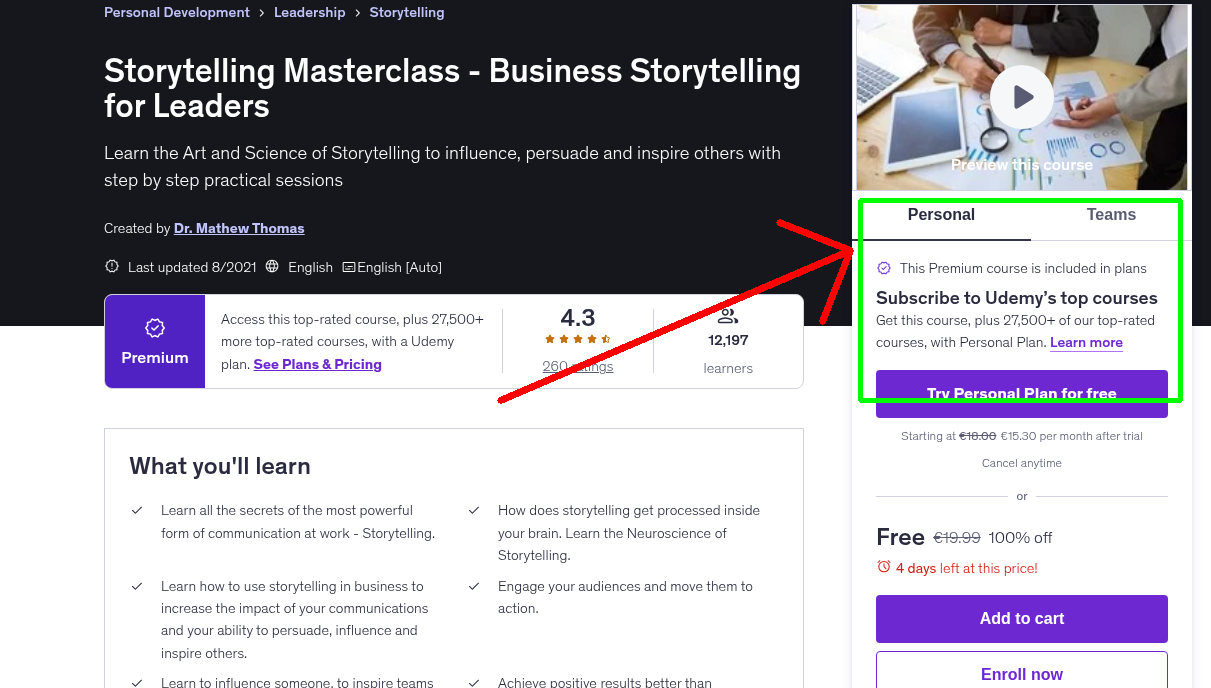Click the 'Preview this course' caption
1211x688 pixels.
pos(1022,165)
